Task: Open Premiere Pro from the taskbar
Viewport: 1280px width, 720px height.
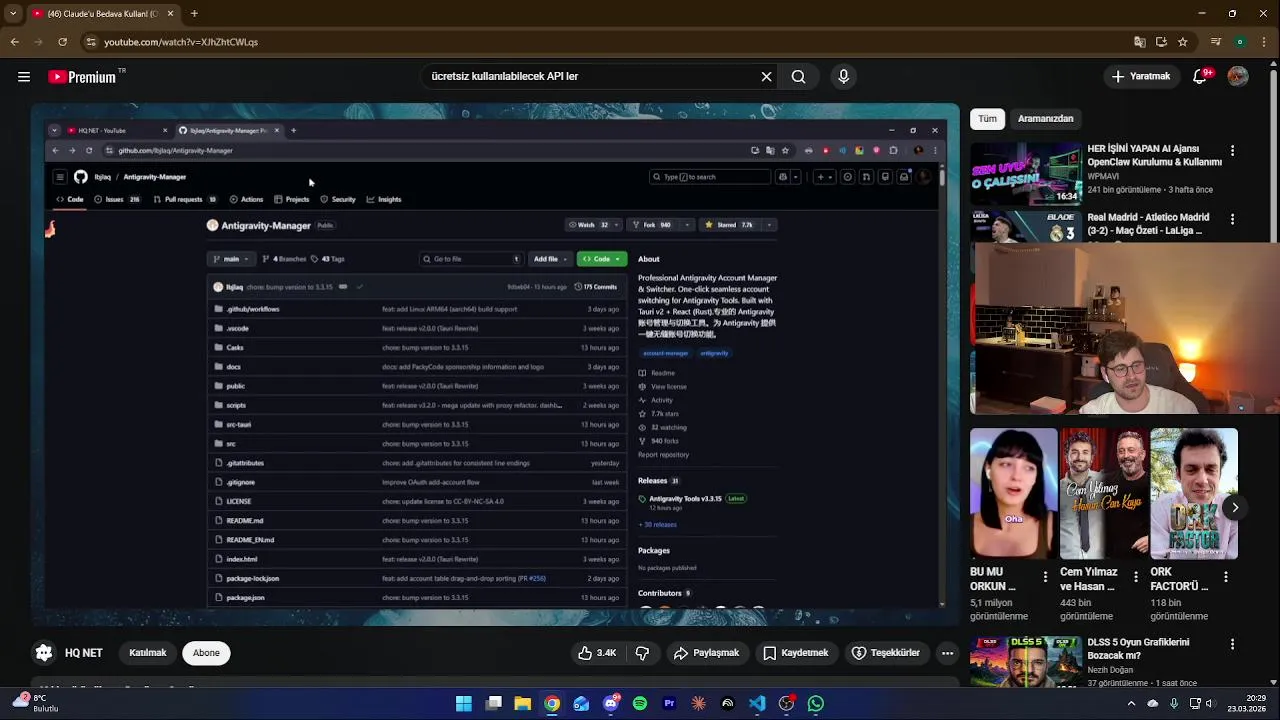Action: point(669,704)
